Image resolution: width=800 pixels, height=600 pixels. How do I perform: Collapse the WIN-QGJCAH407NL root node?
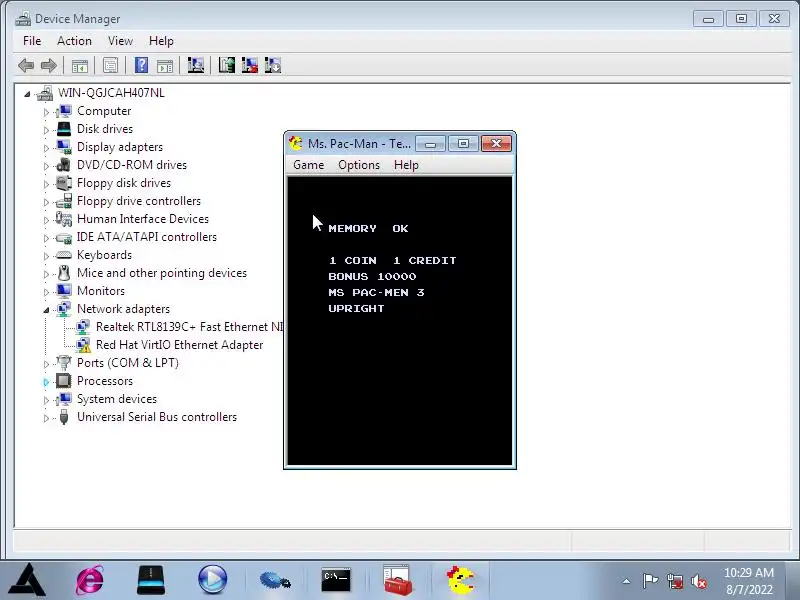(x=27, y=94)
